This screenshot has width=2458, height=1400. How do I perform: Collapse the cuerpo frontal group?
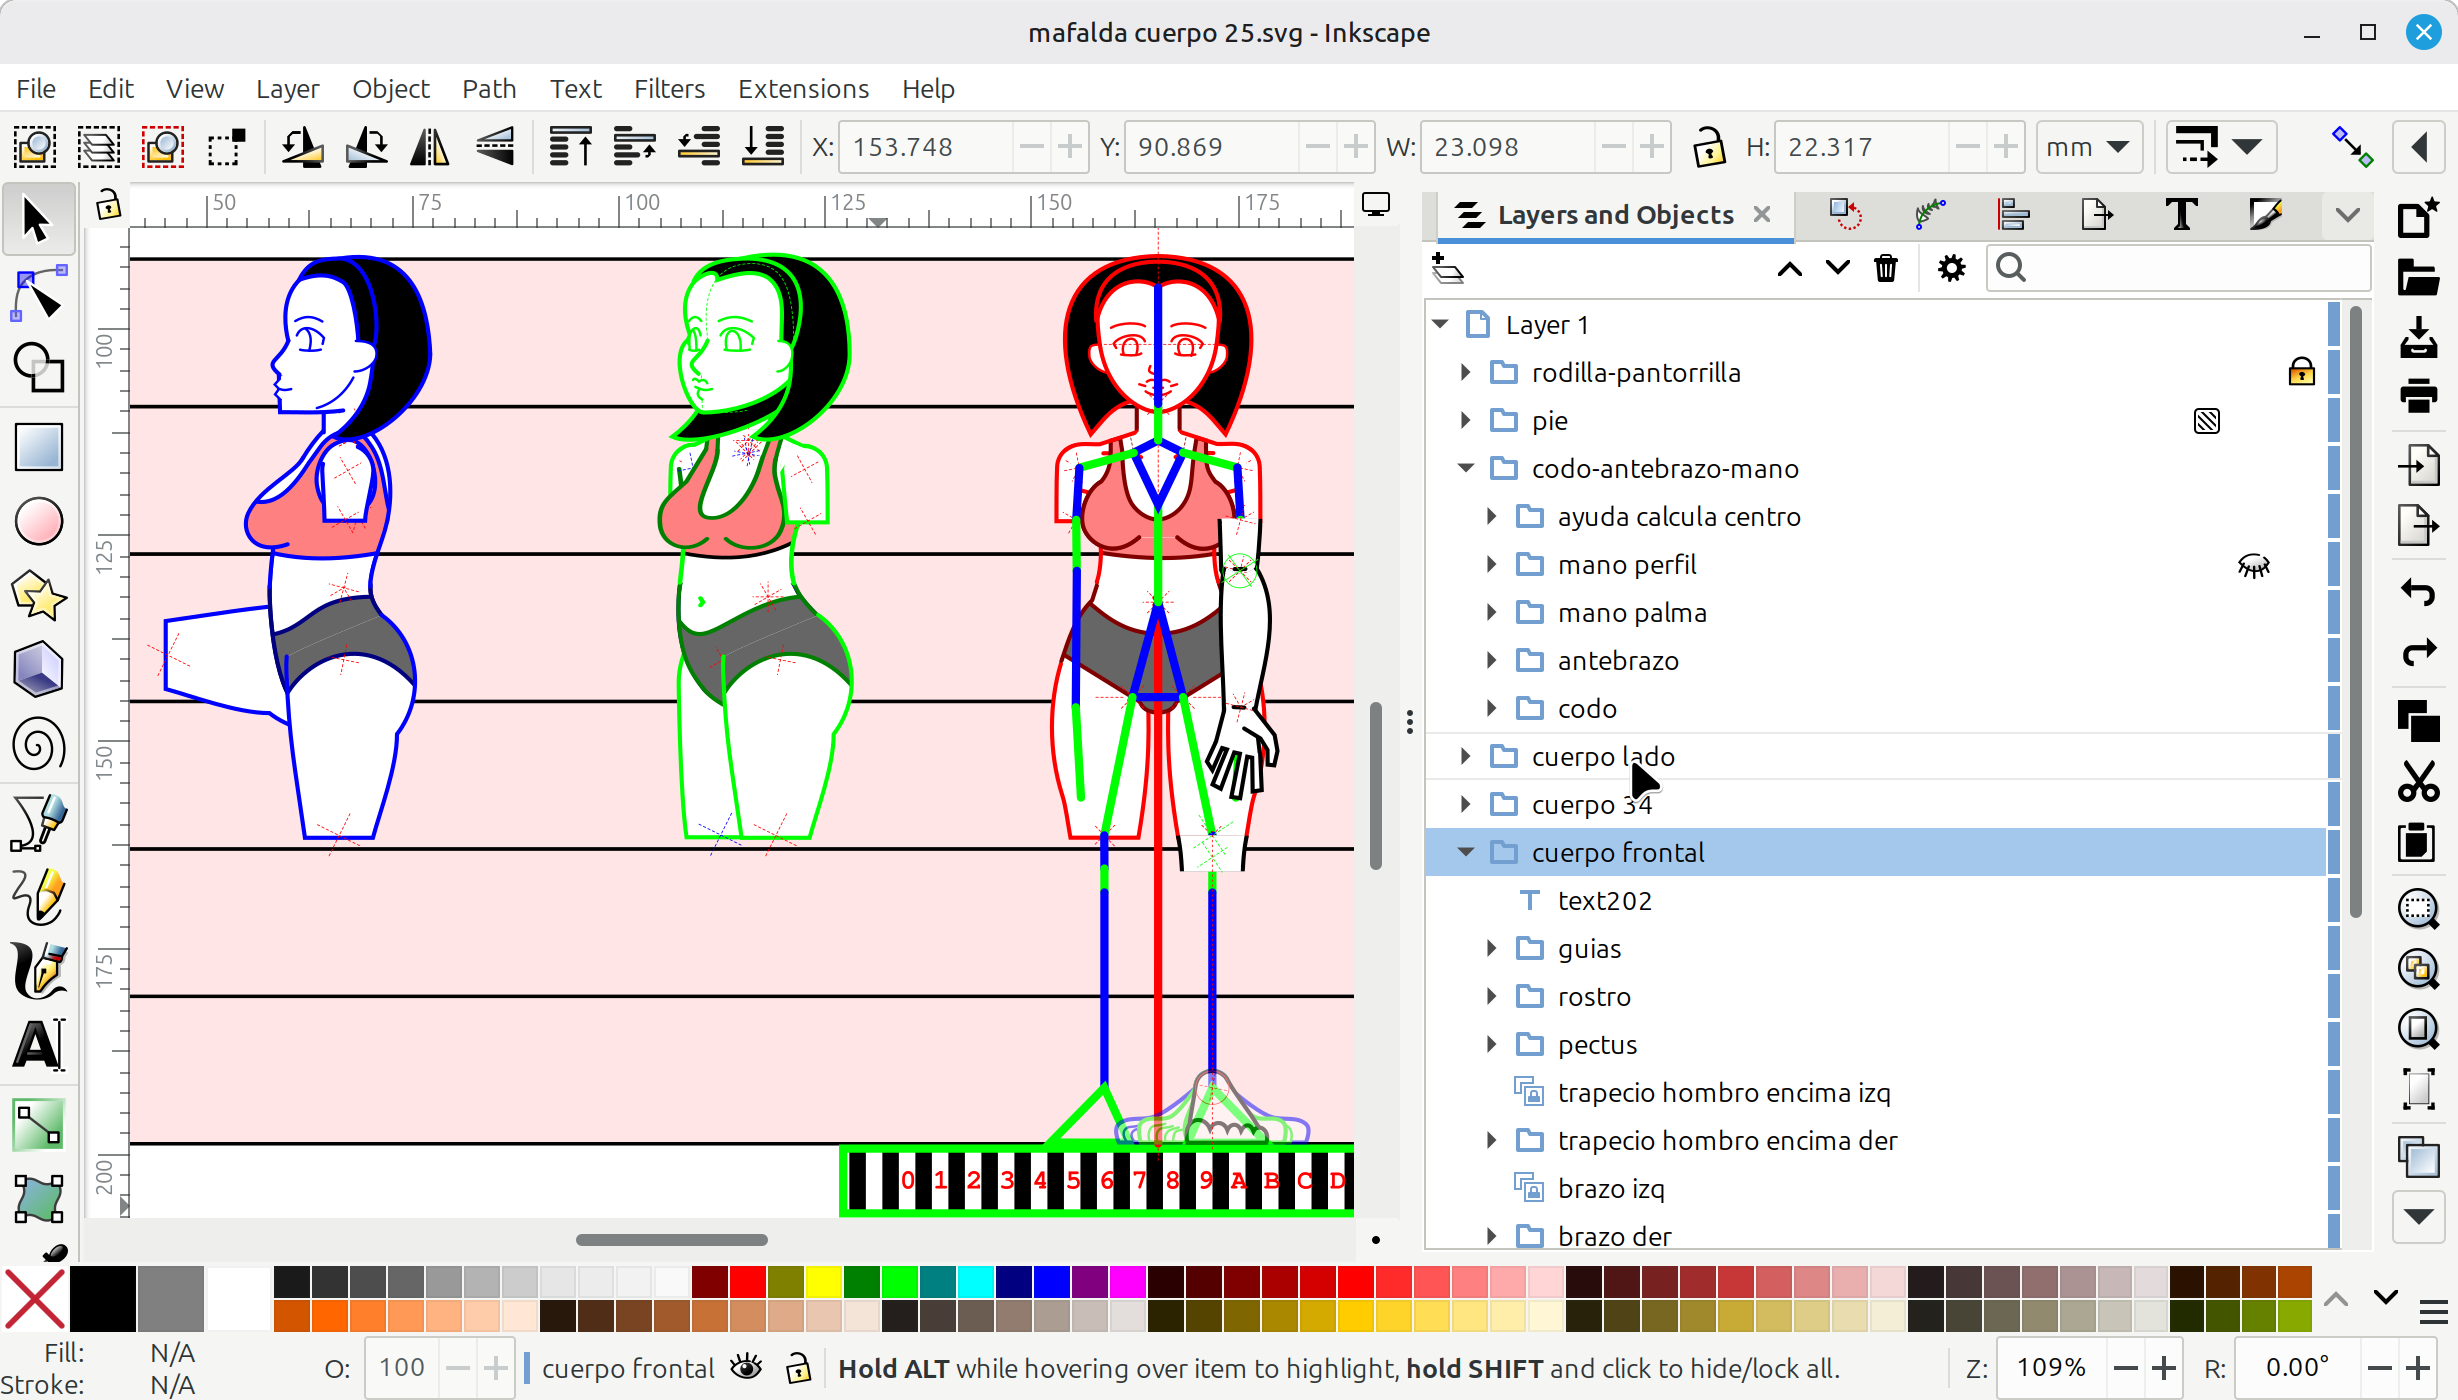point(1466,853)
